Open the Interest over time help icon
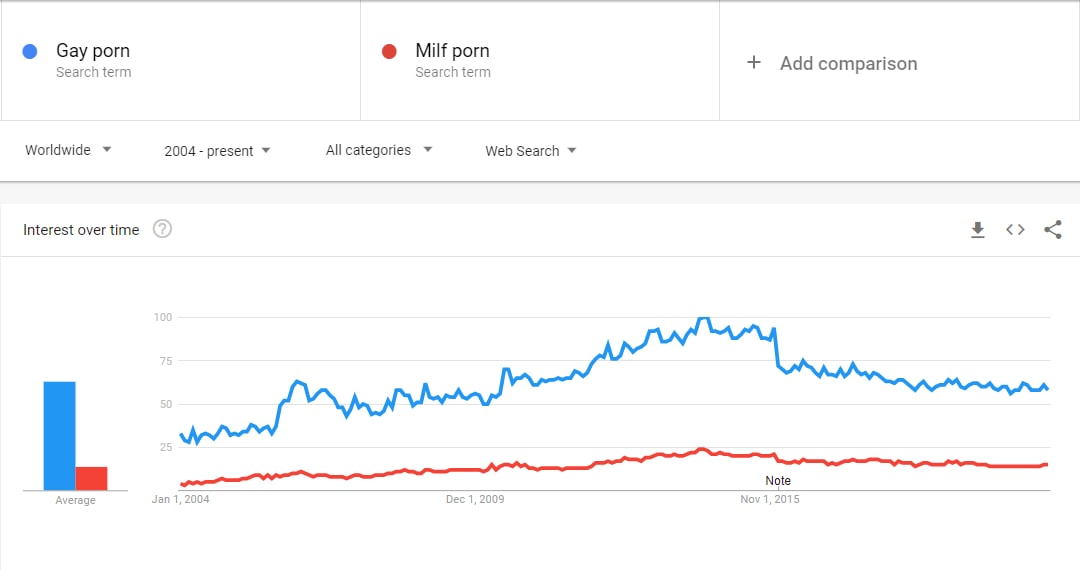This screenshot has height=570, width=1080. (x=163, y=229)
